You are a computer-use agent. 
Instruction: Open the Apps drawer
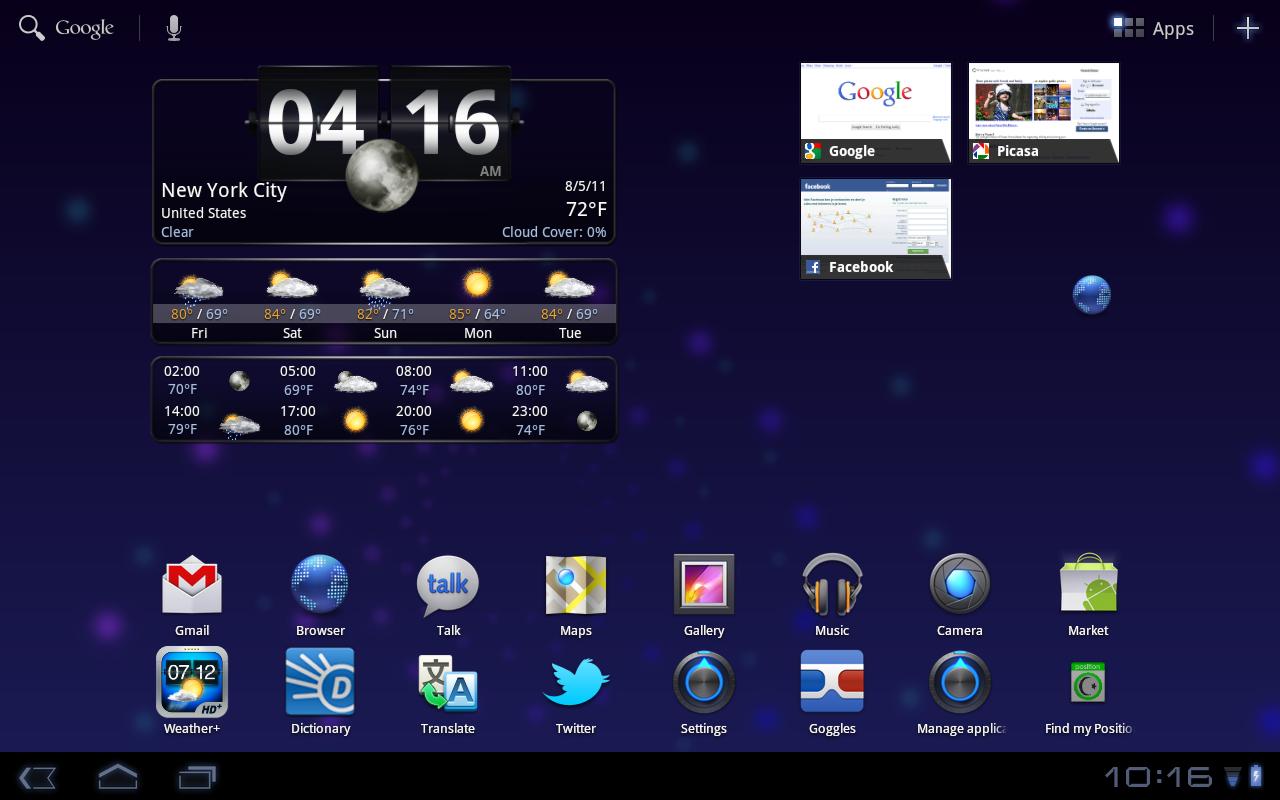1153,28
